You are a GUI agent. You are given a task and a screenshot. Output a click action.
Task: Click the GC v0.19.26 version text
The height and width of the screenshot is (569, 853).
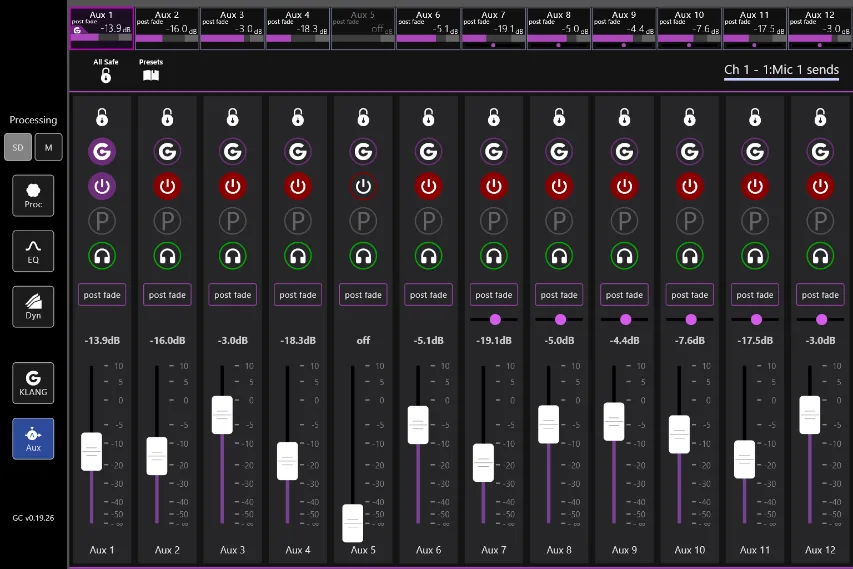coord(33,518)
